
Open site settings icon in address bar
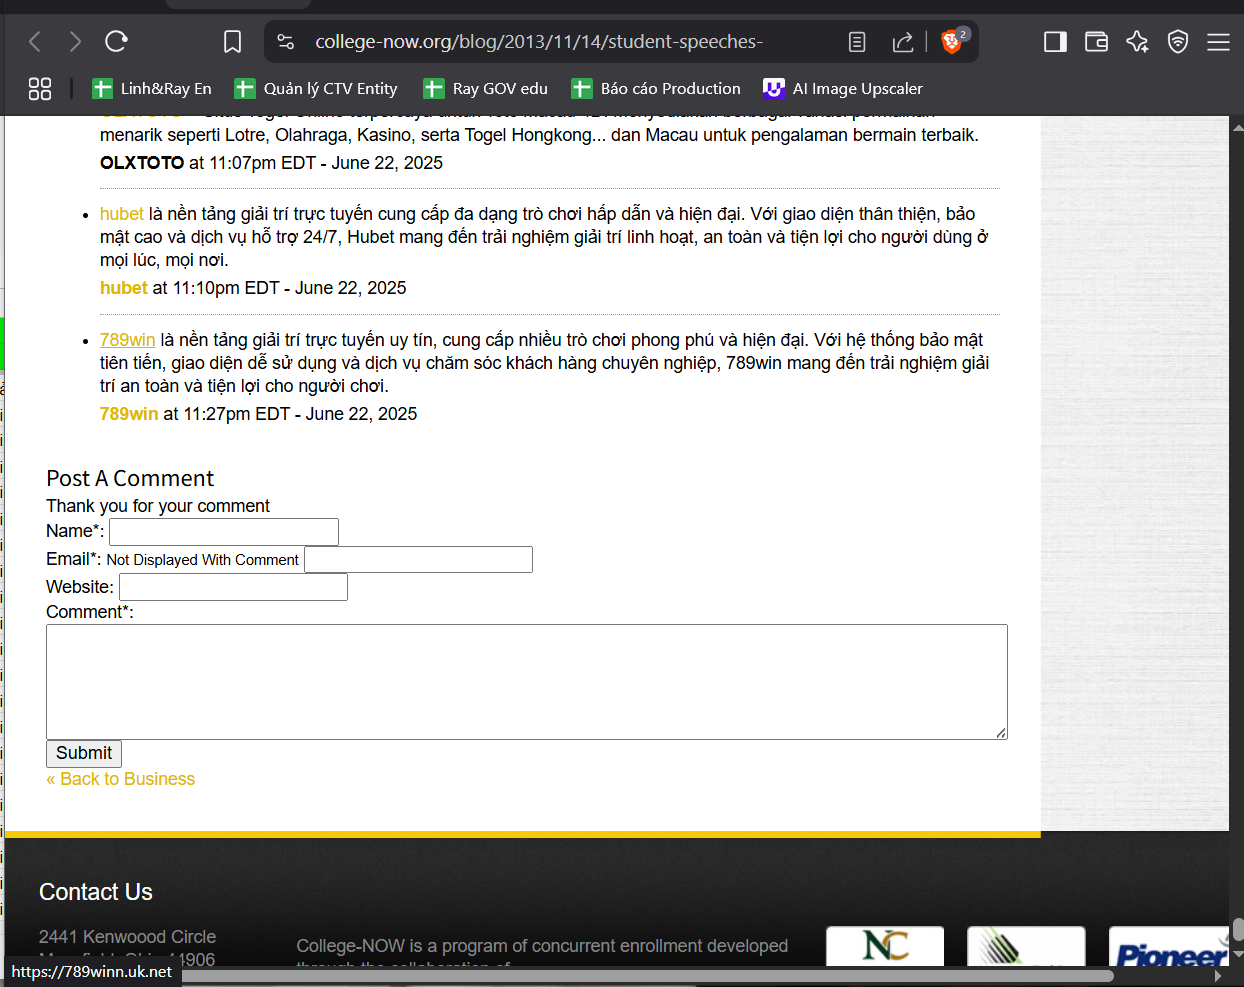pos(286,42)
